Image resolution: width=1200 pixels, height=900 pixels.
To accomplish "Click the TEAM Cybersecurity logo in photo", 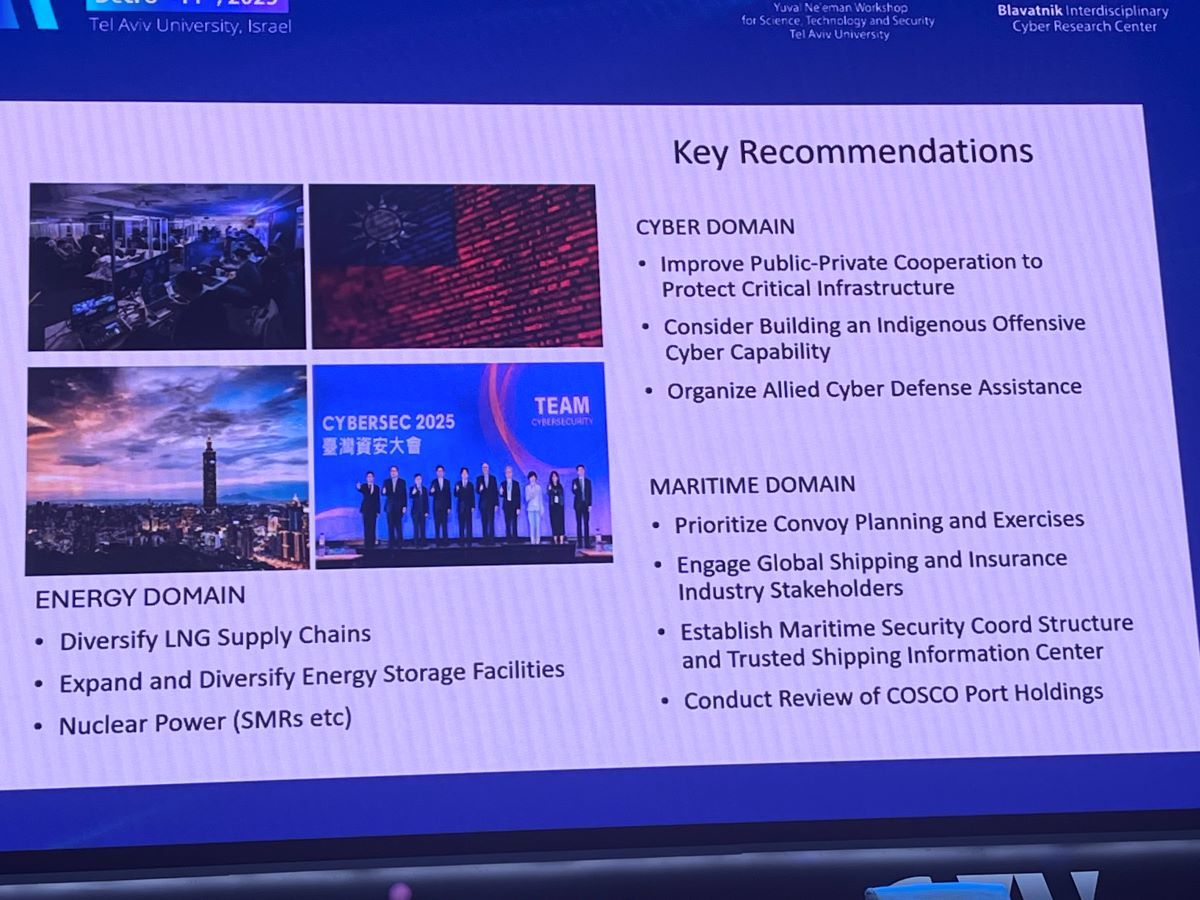I will tap(561, 409).
